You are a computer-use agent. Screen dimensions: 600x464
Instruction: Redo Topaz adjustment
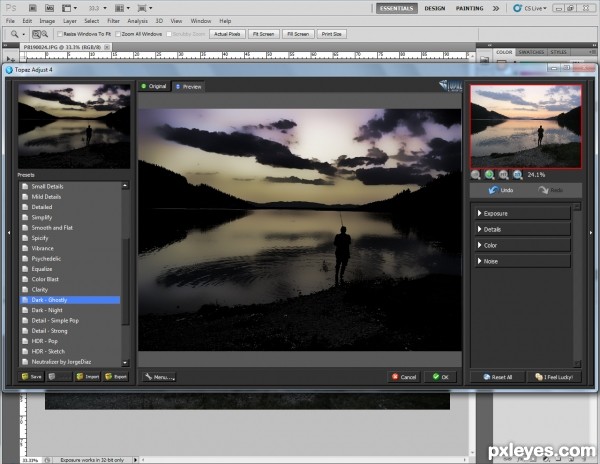coord(550,190)
